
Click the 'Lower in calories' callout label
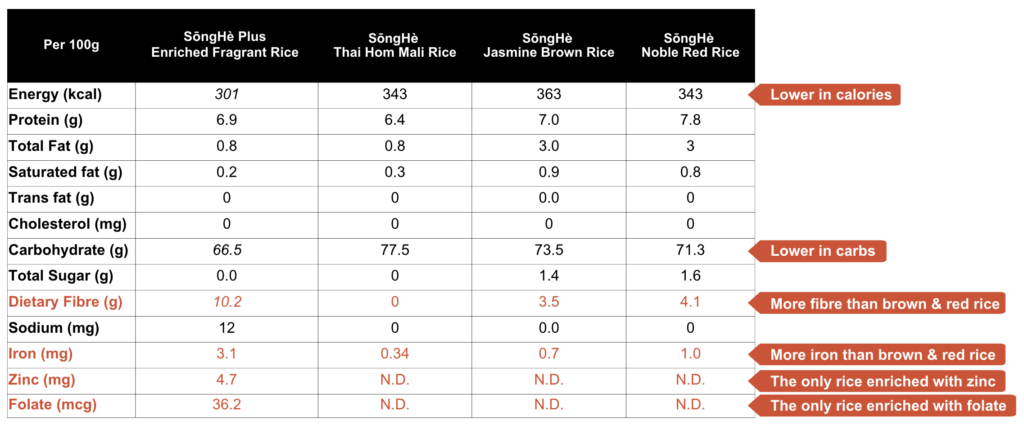point(829,95)
